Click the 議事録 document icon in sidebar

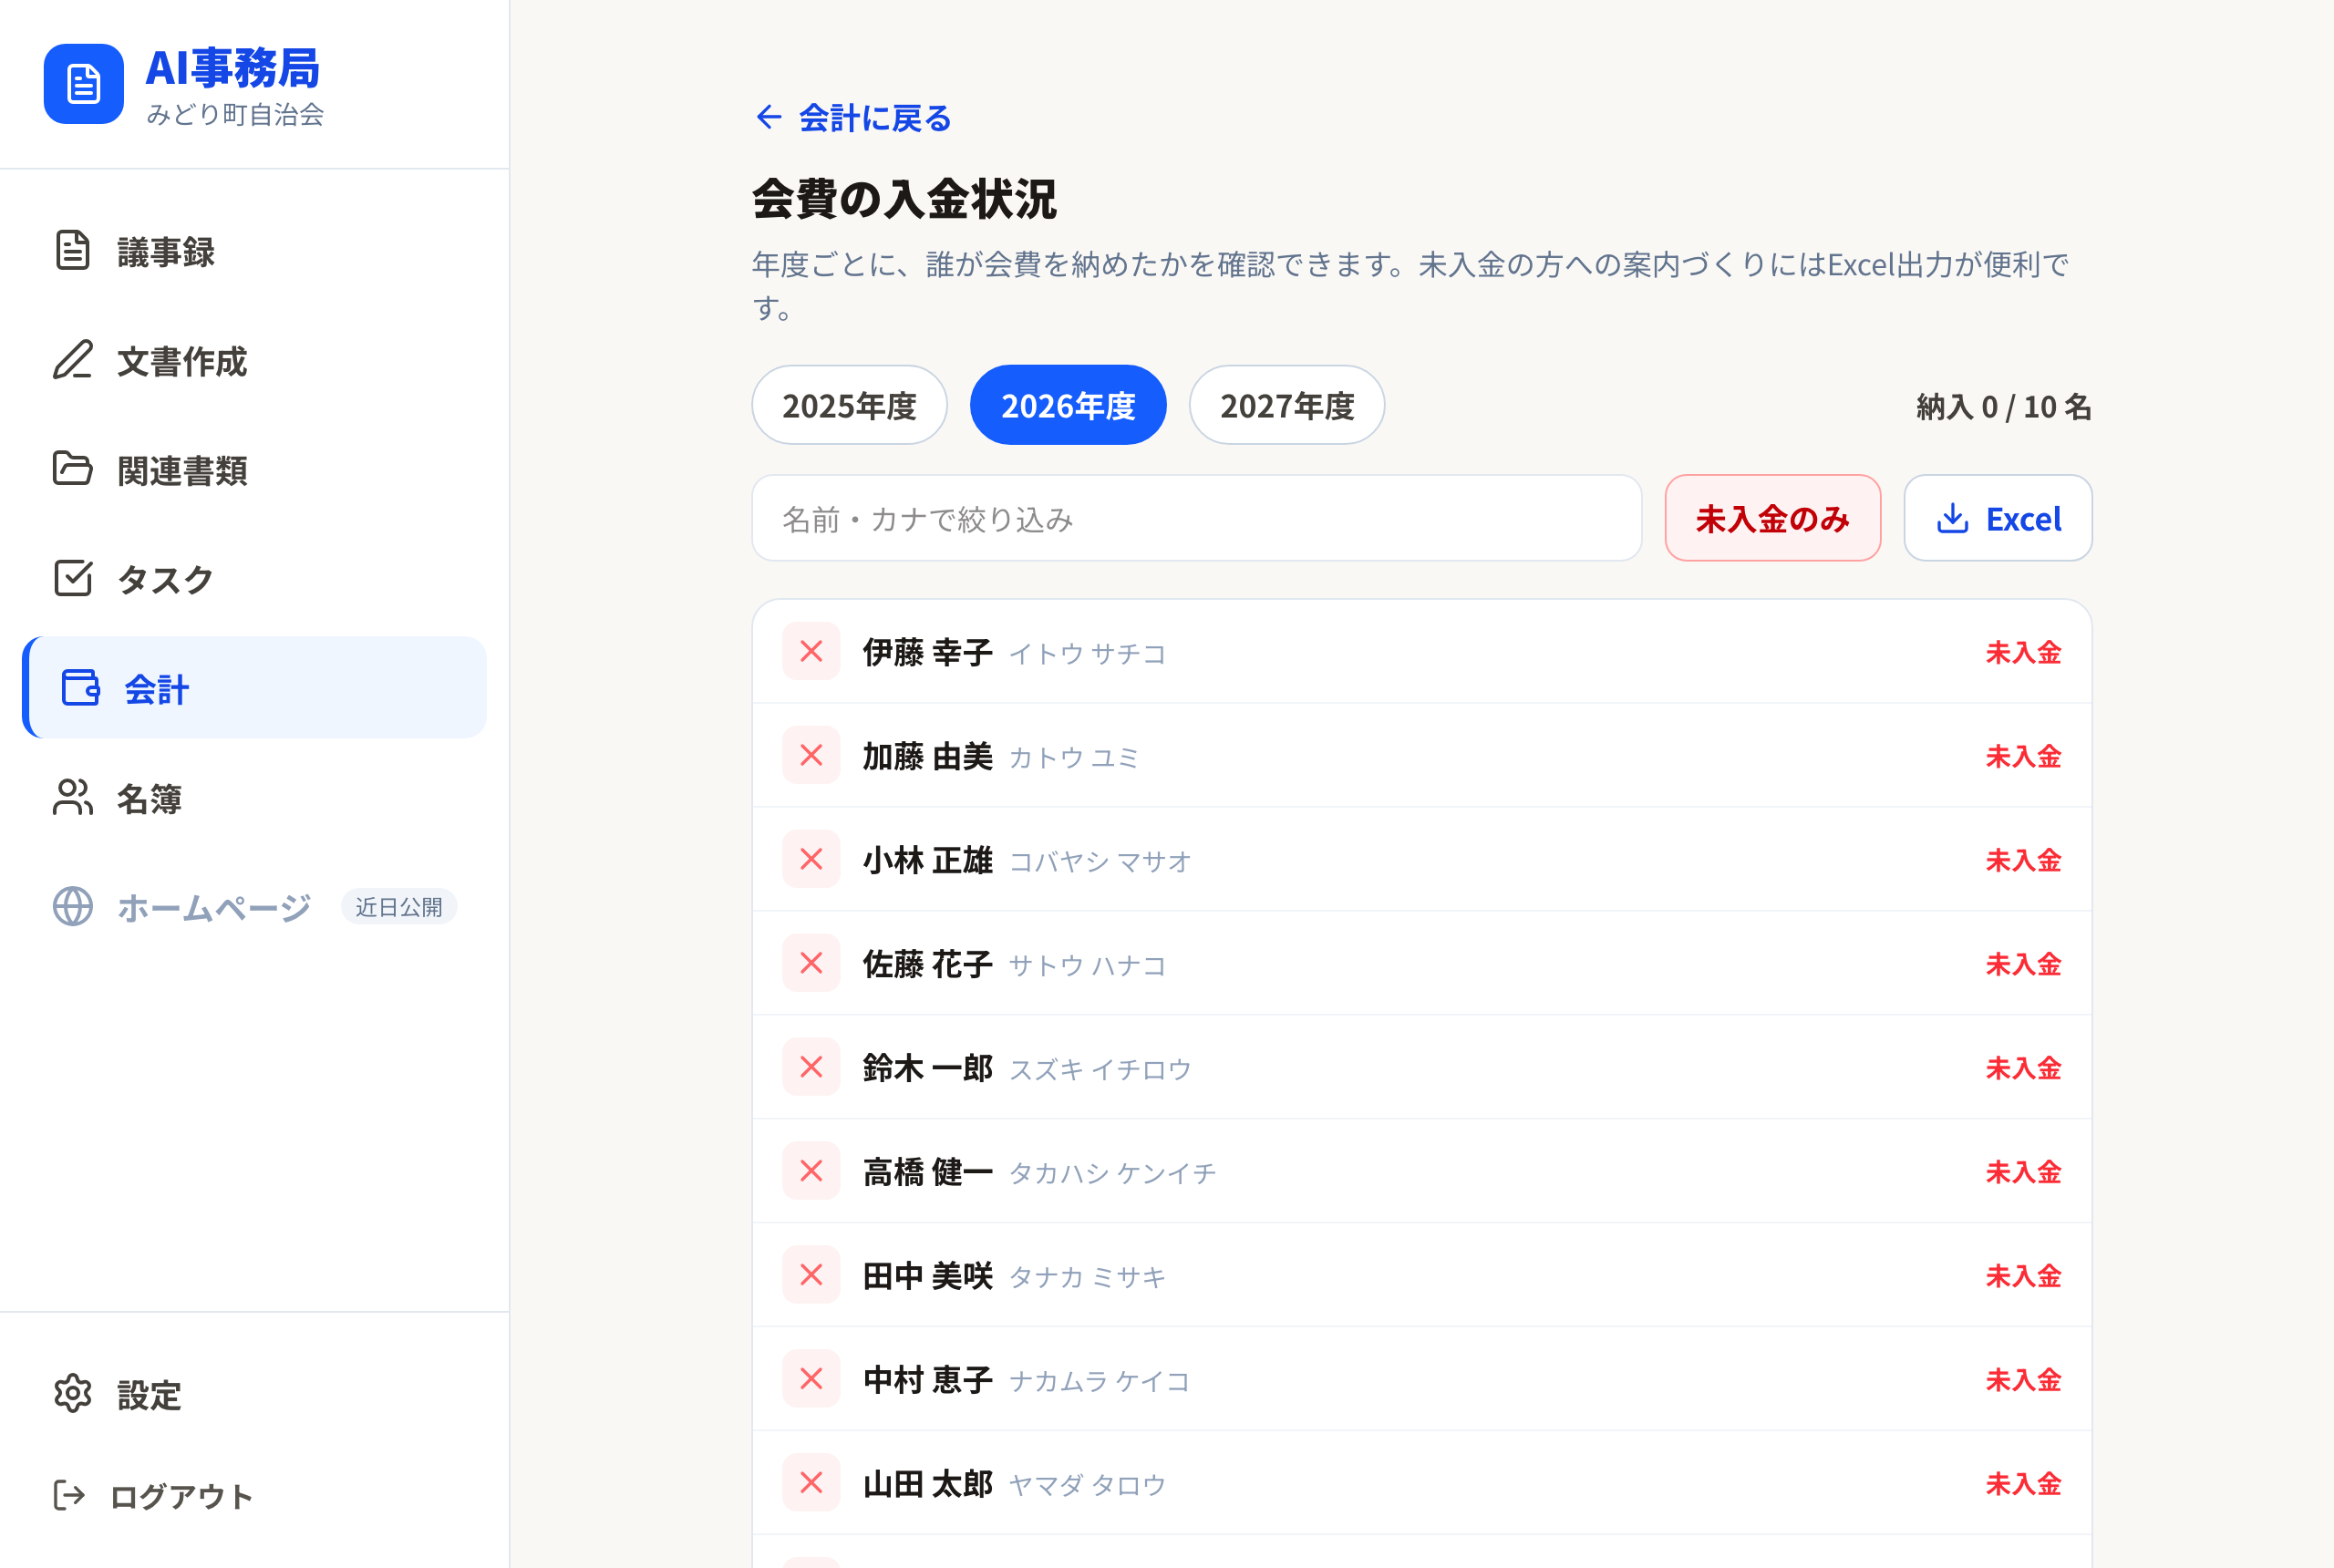click(72, 251)
